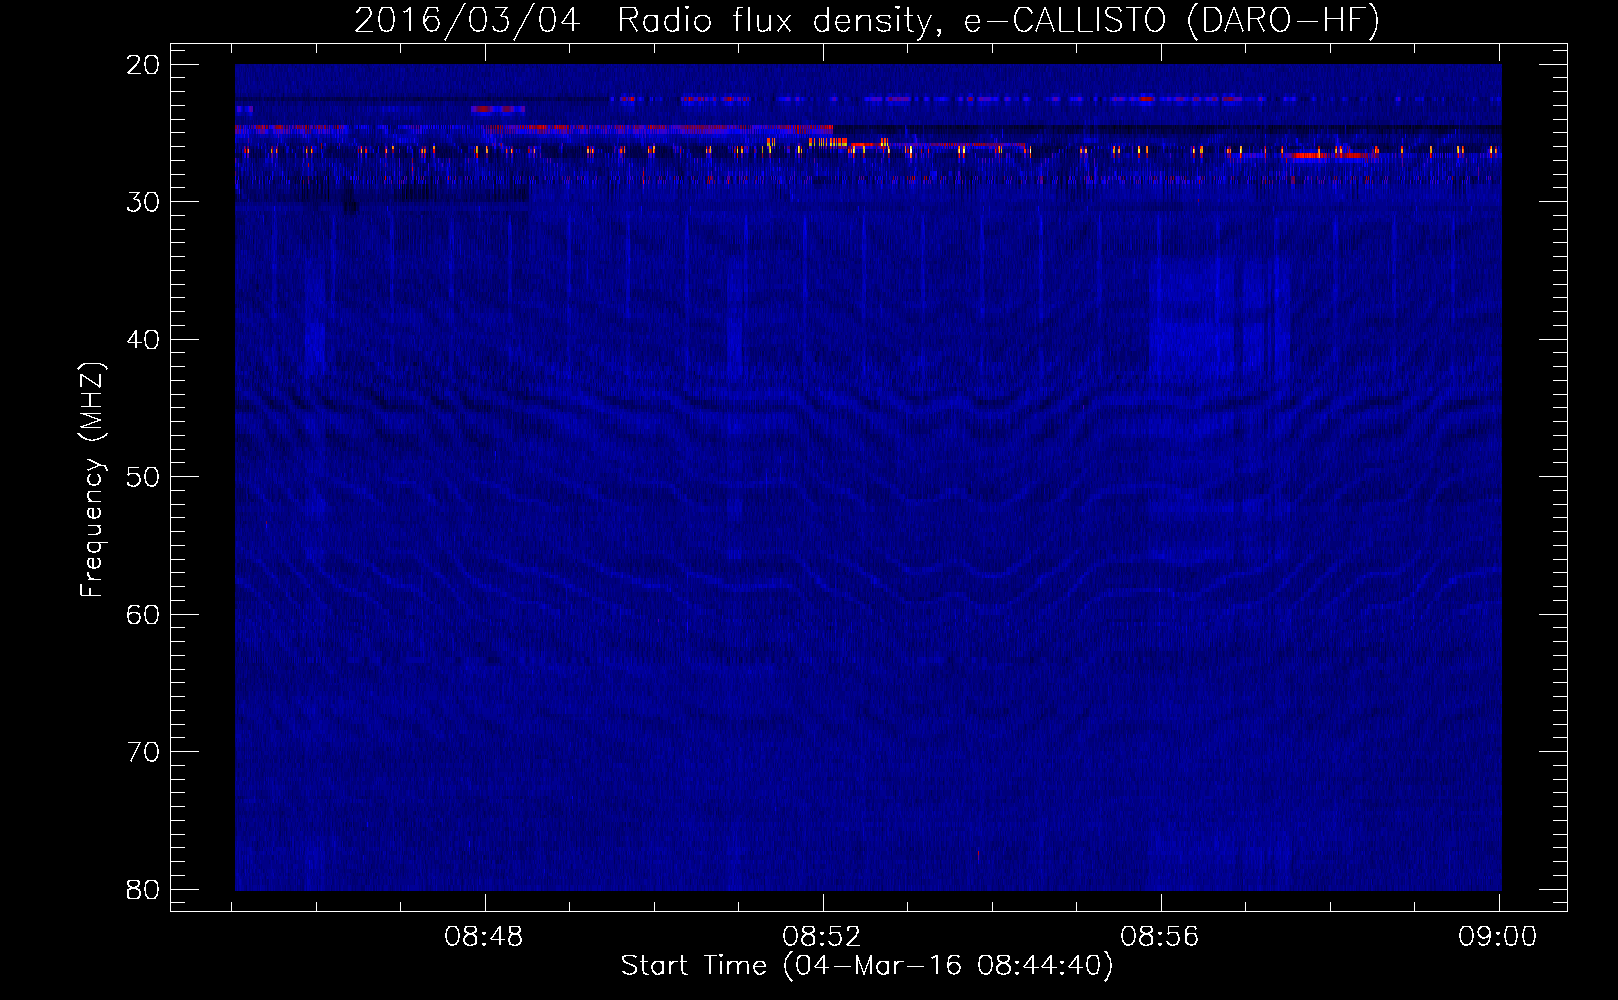Click the 'e-CALLISTO (DARO-HF)' text in title
The height and width of the screenshot is (1000, 1618).
pyautogui.click(x=1172, y=20)
